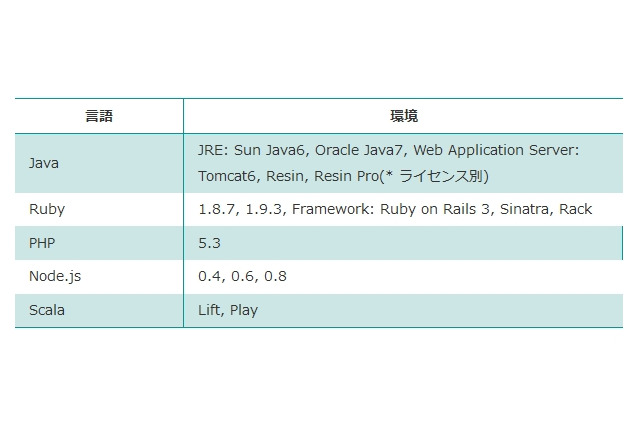Select the 言語 column header
Viewport: 640px width, 426px height.
[99, 116]
